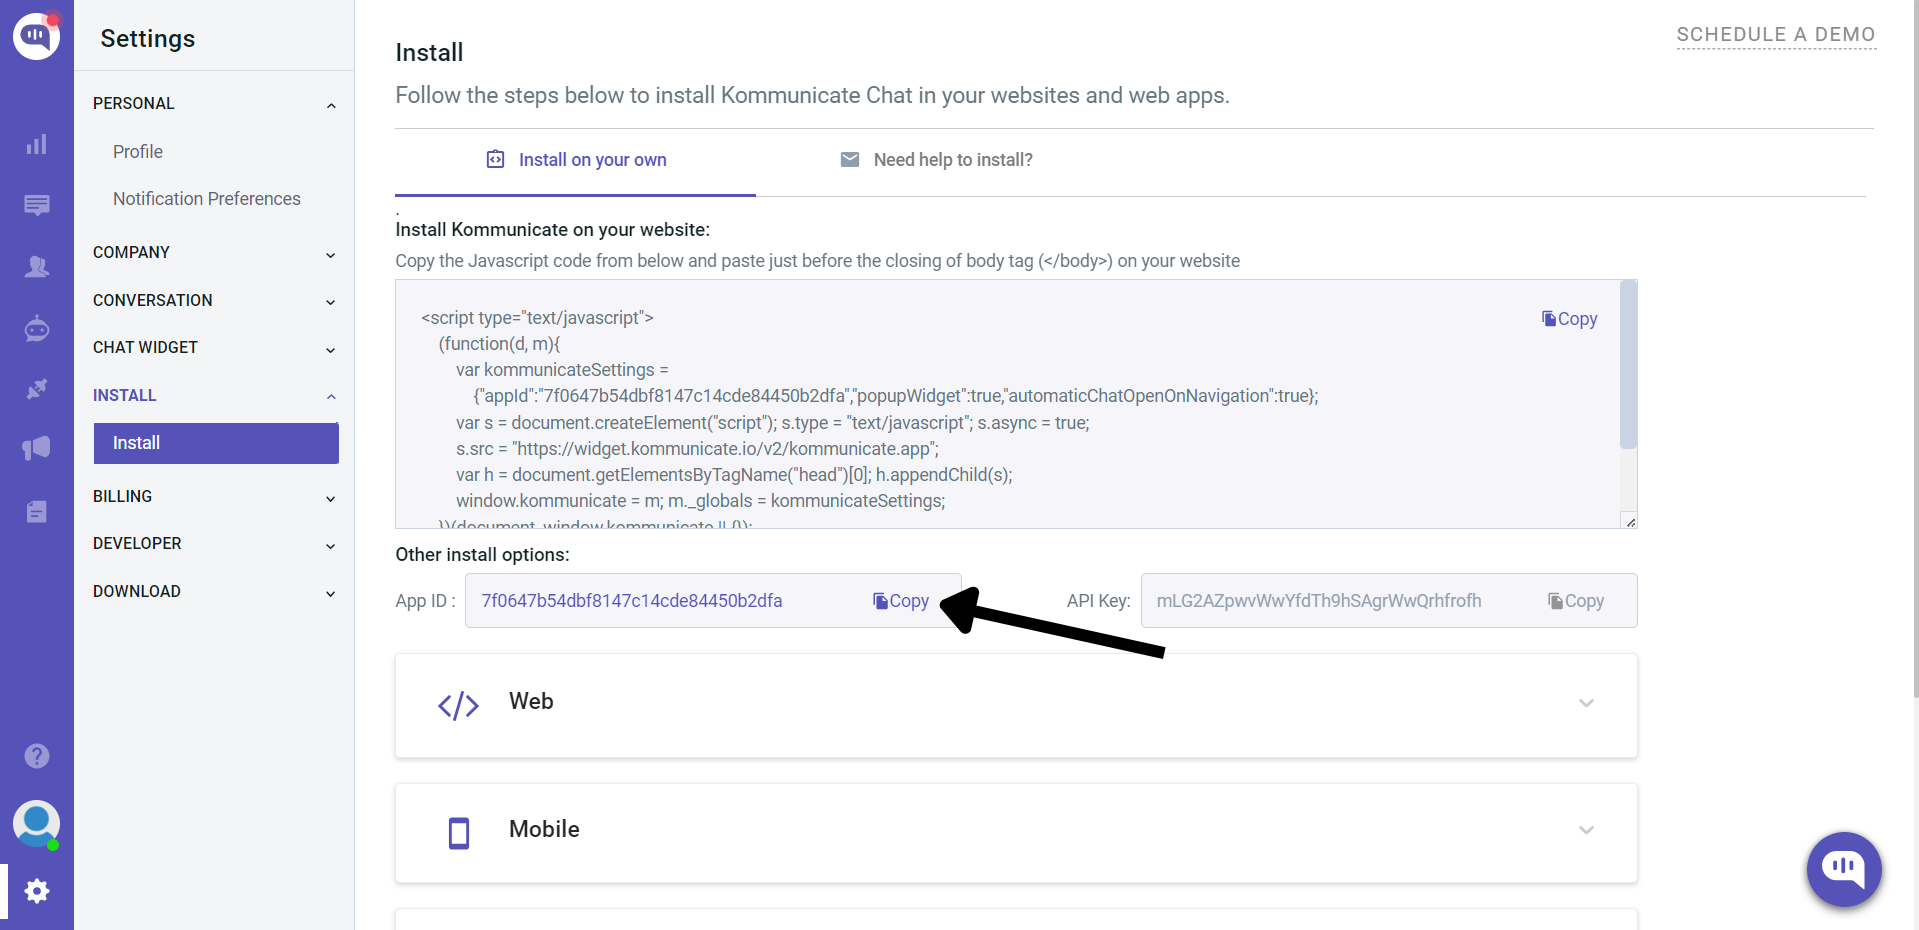The height and width of the screenshot is (930, 1919).
Task: Open Profile settings
Action: pos(138,152)
